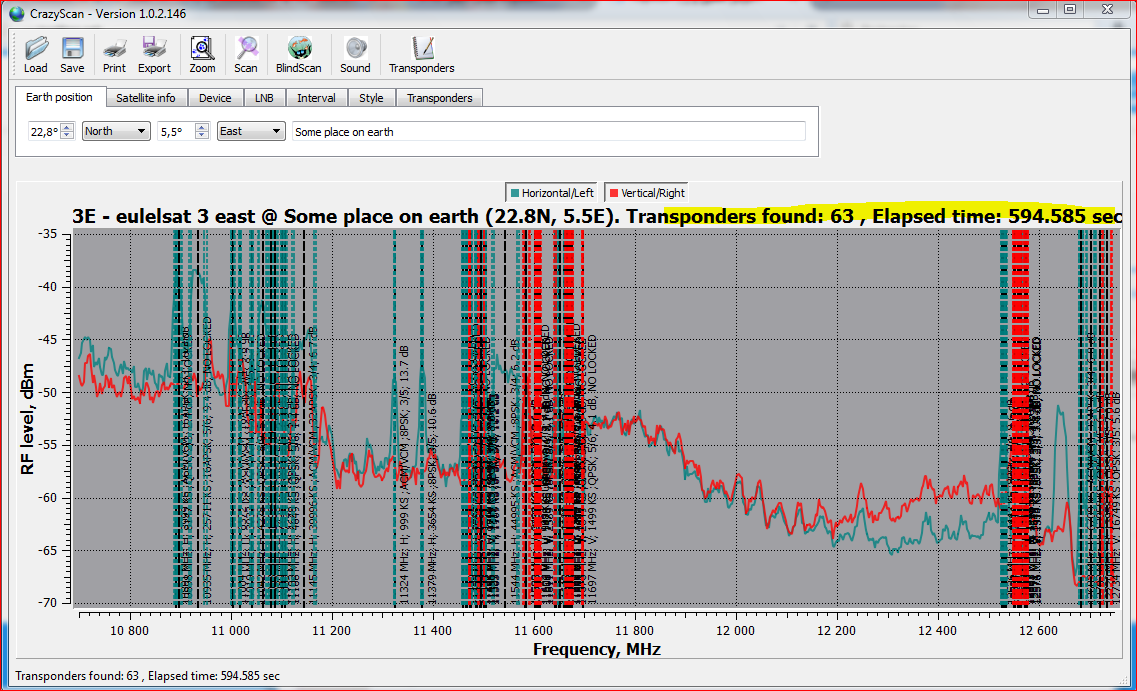The height and width of the screenshot is (691, 1137).
Task: Toggle the Sound option
Action: 355,54
